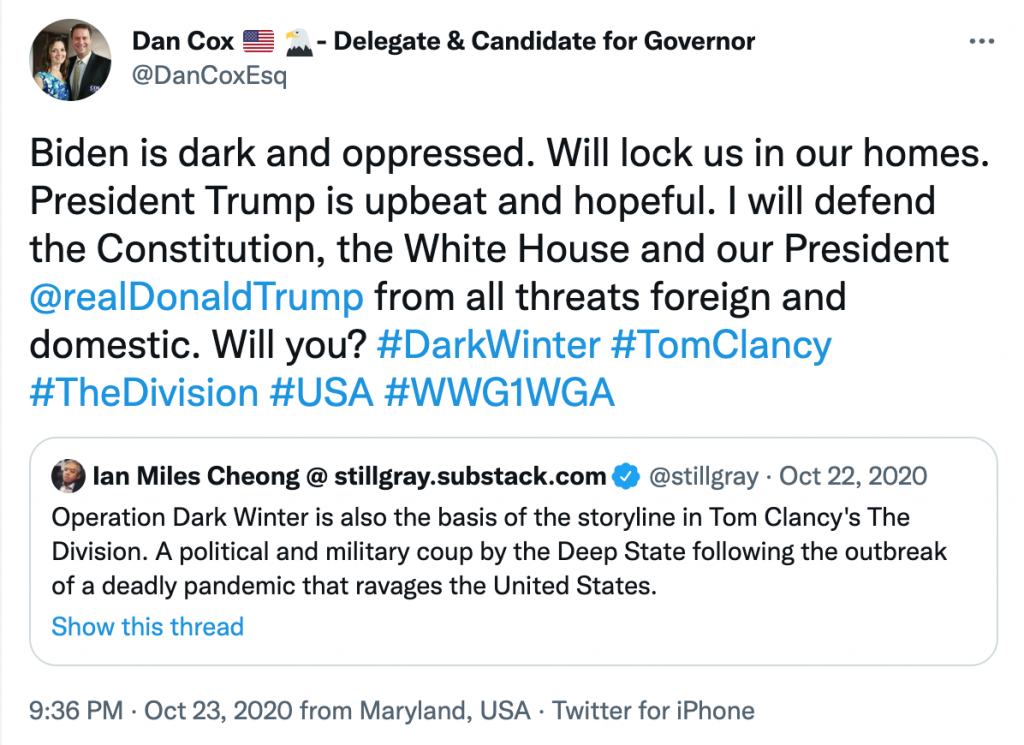Click Show this thread
Viewport: 1024px width, 745px height.
pyautogui.click(x=146, y=627)
